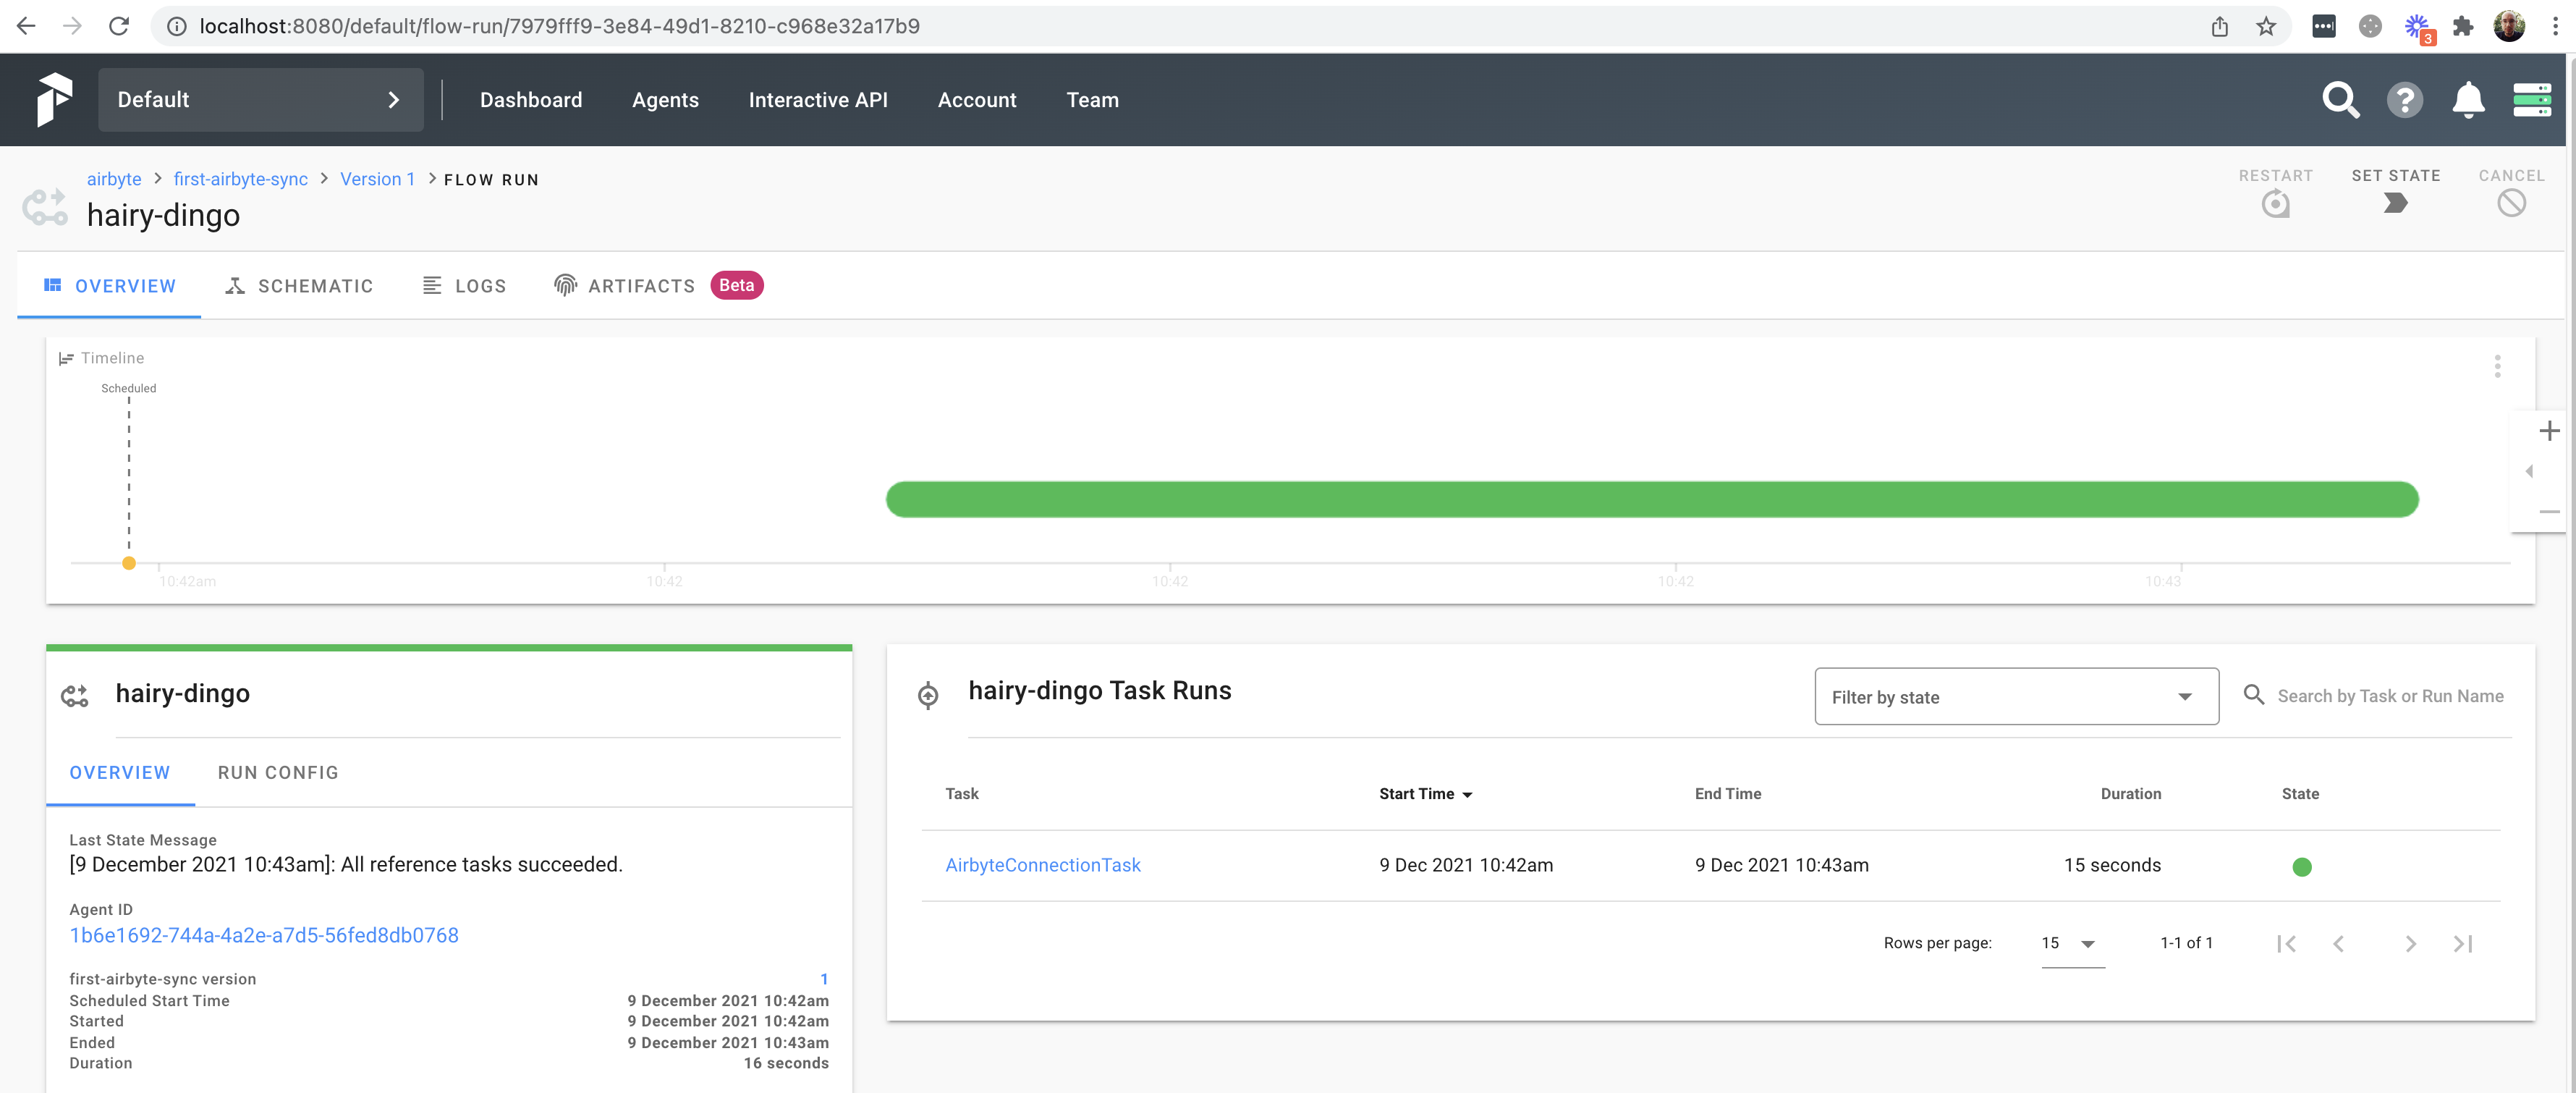The width and height of the screenshot is (2576, 1093).
Task: Click the Restart flow run icon
Action: [x=2275, y=204]
